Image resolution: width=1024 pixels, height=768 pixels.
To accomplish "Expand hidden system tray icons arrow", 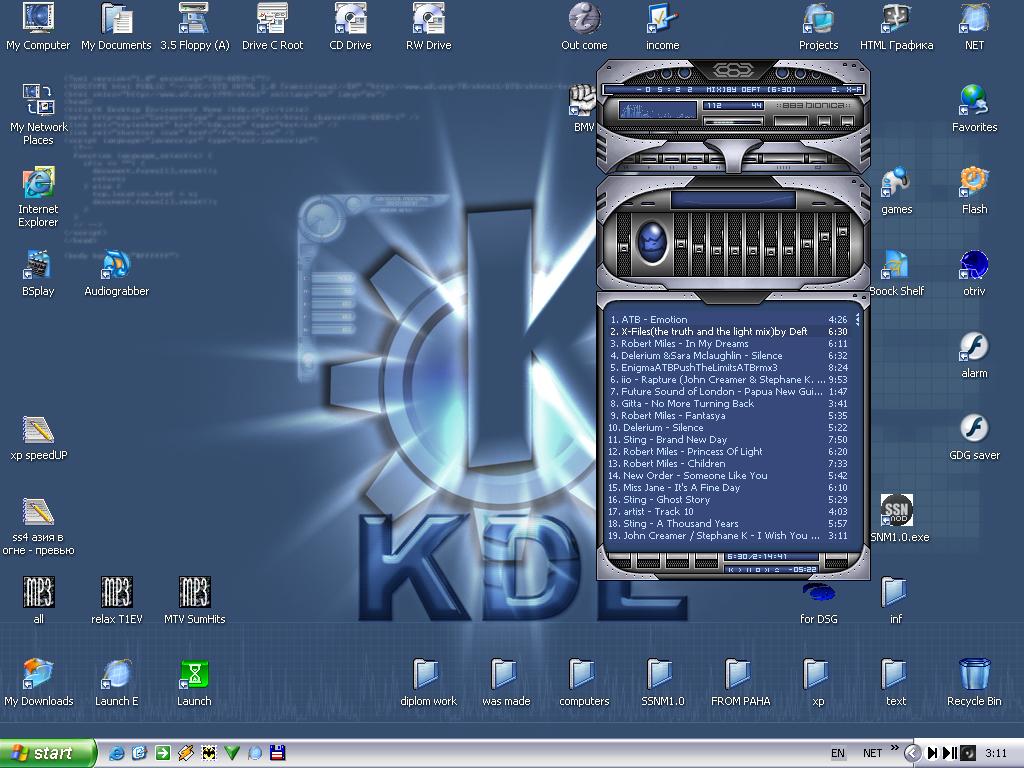I will click(912, 753).
